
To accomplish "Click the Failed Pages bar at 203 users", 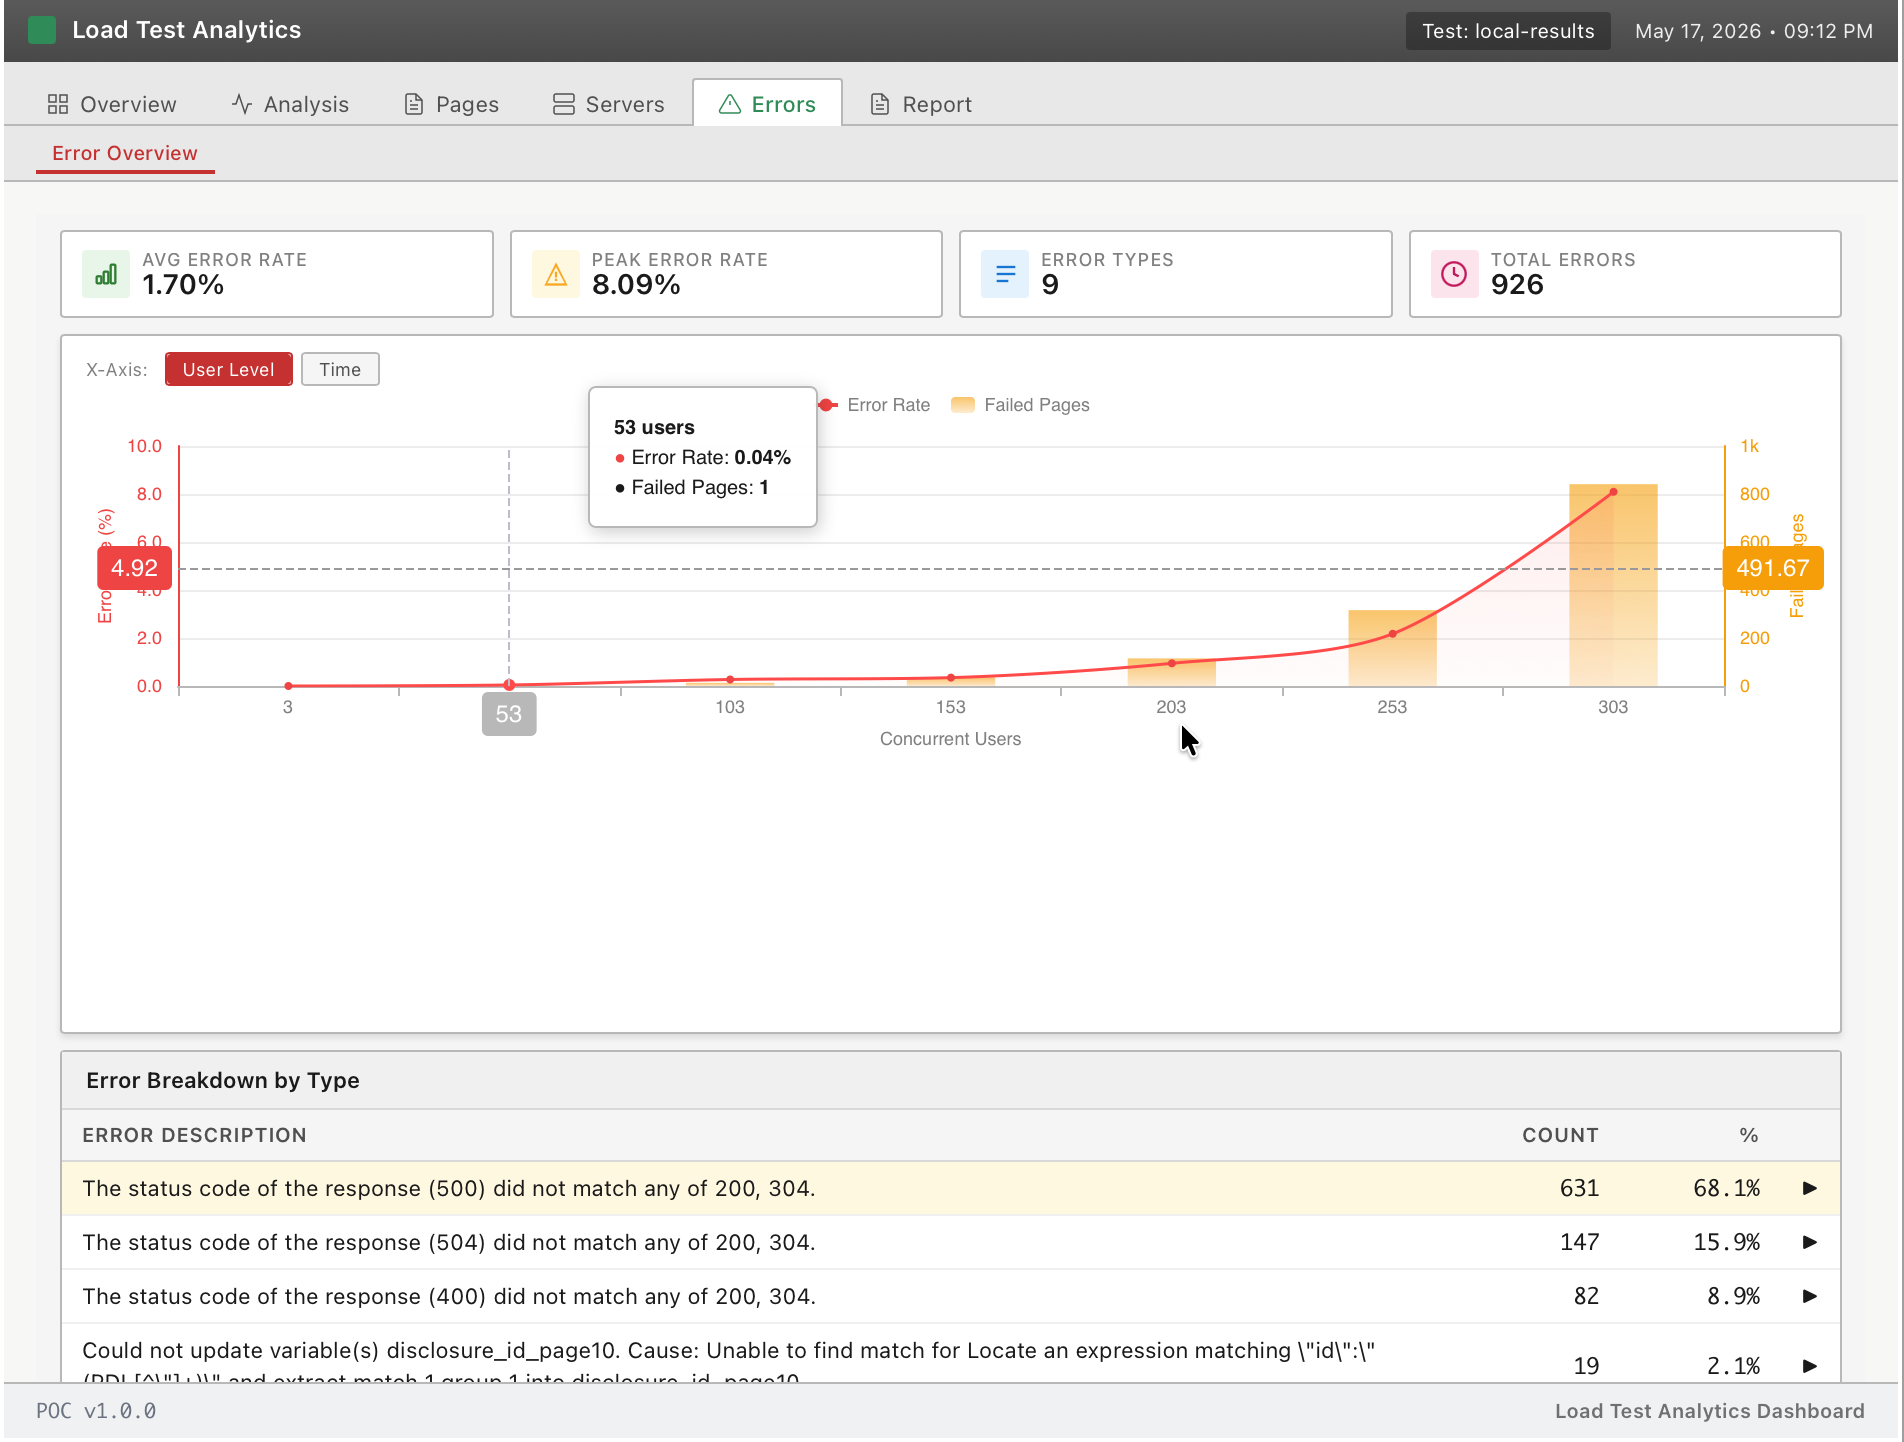I will coord(1171,672).
